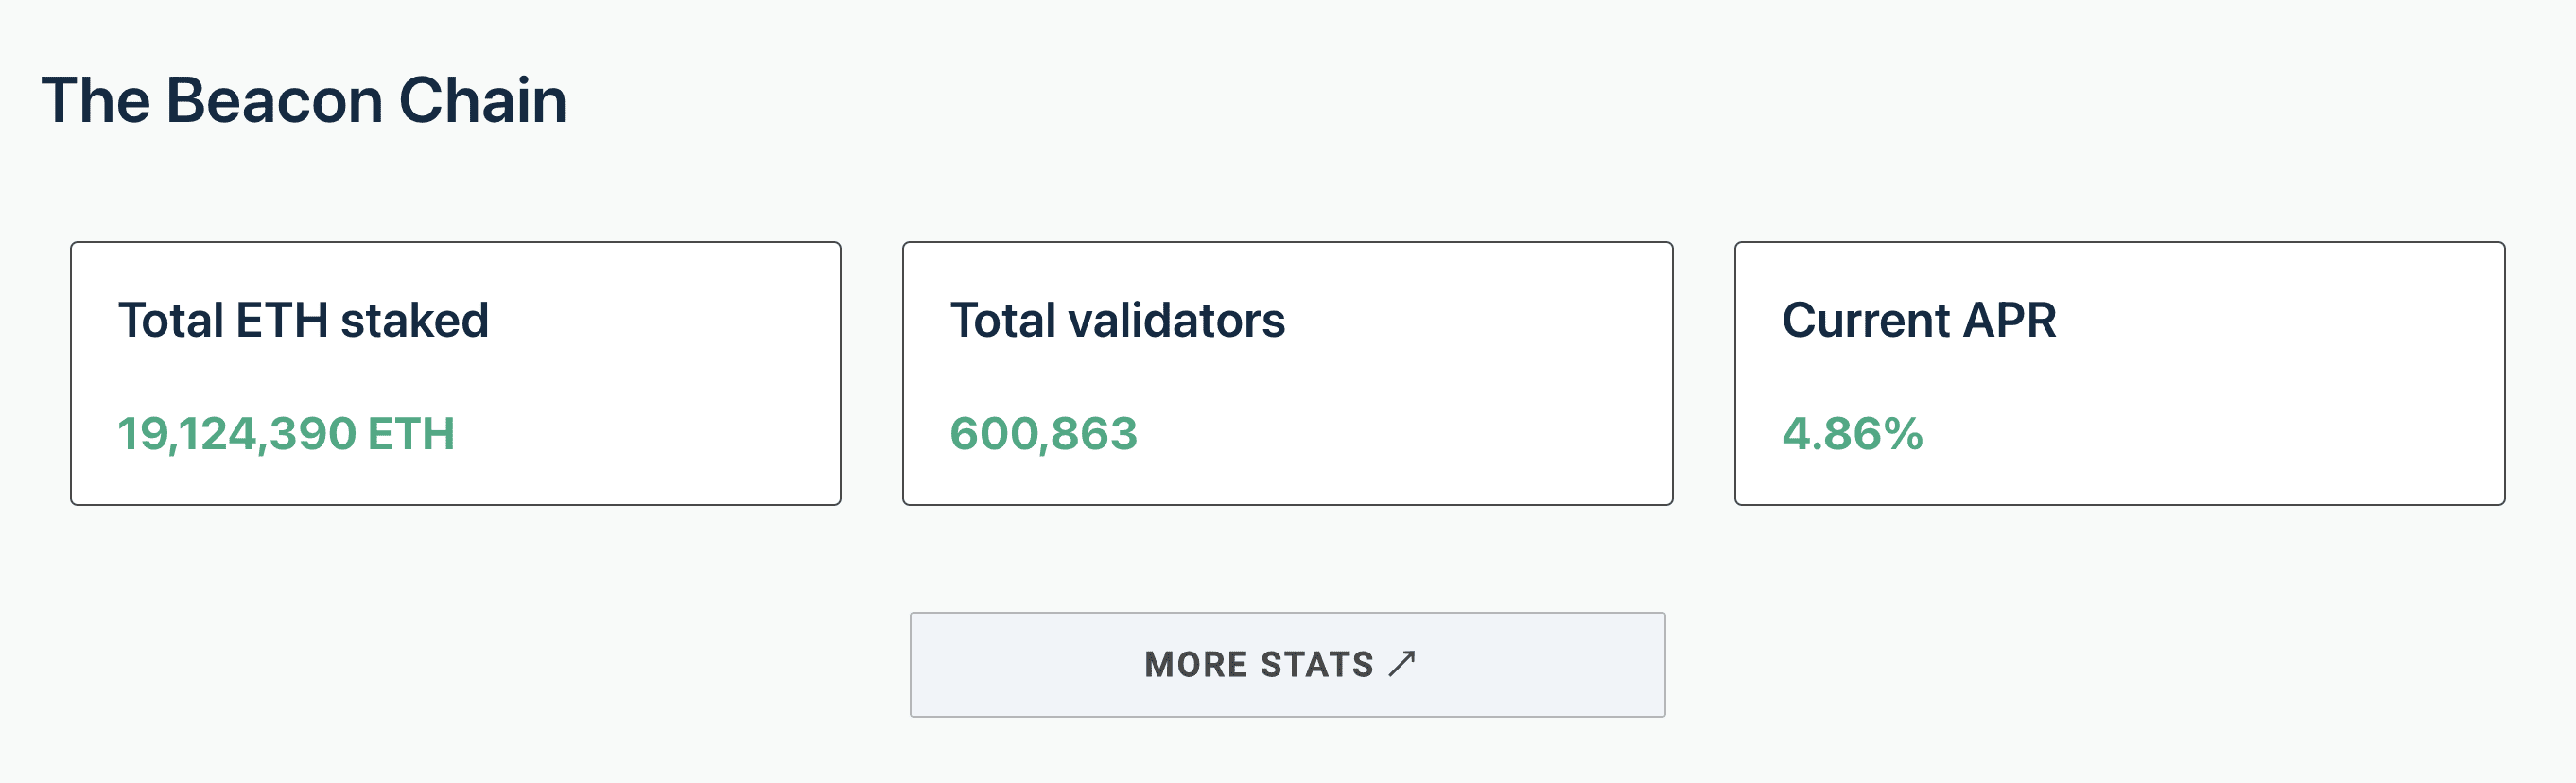2576x783 pixels.
Task: Click the MORE STATS button text
Action: point(1260,663)
